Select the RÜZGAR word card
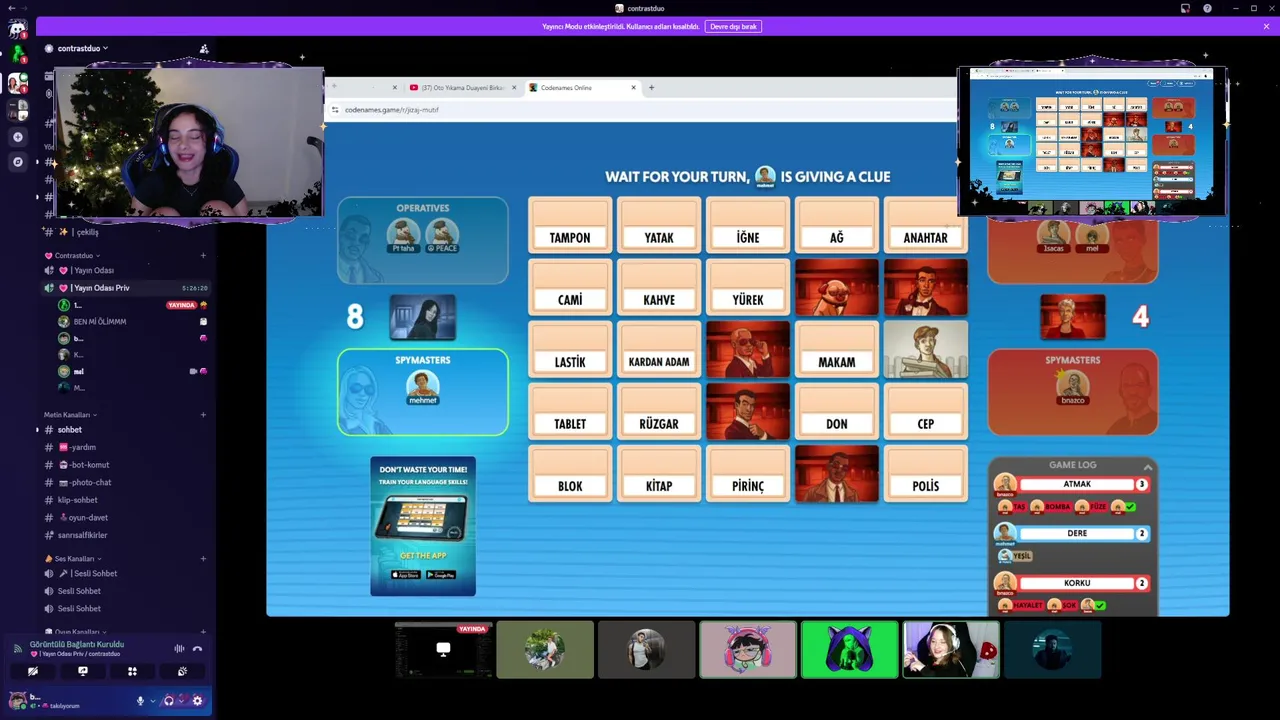 (x=659, y=412)
